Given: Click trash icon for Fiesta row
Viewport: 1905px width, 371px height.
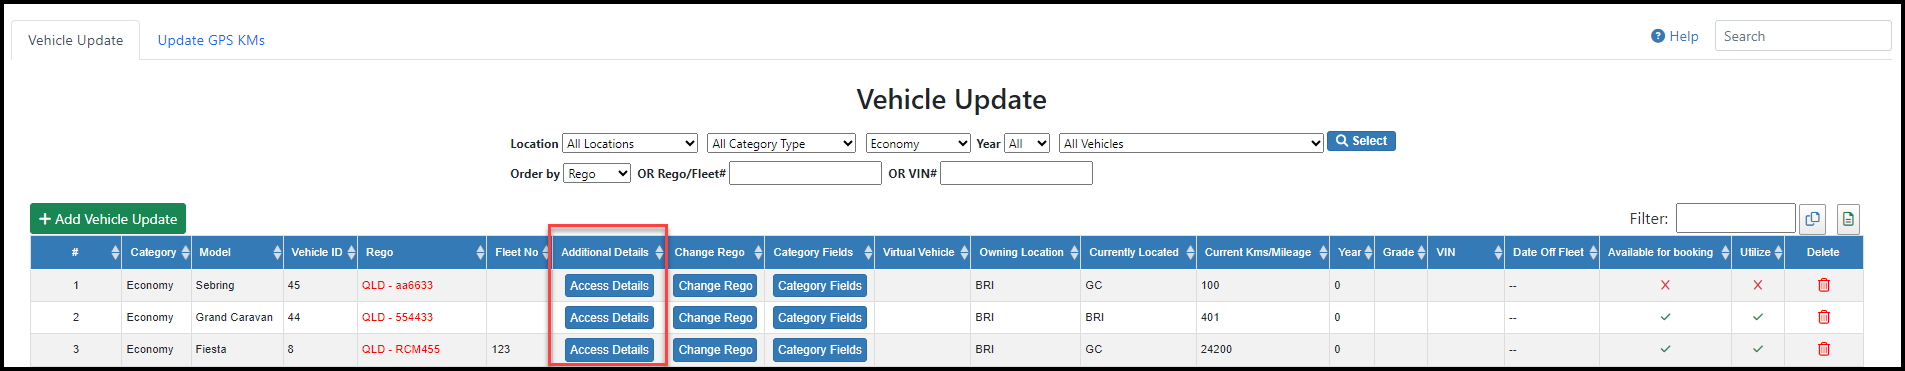Looking at the screenshot, I should click(1823, 349).
